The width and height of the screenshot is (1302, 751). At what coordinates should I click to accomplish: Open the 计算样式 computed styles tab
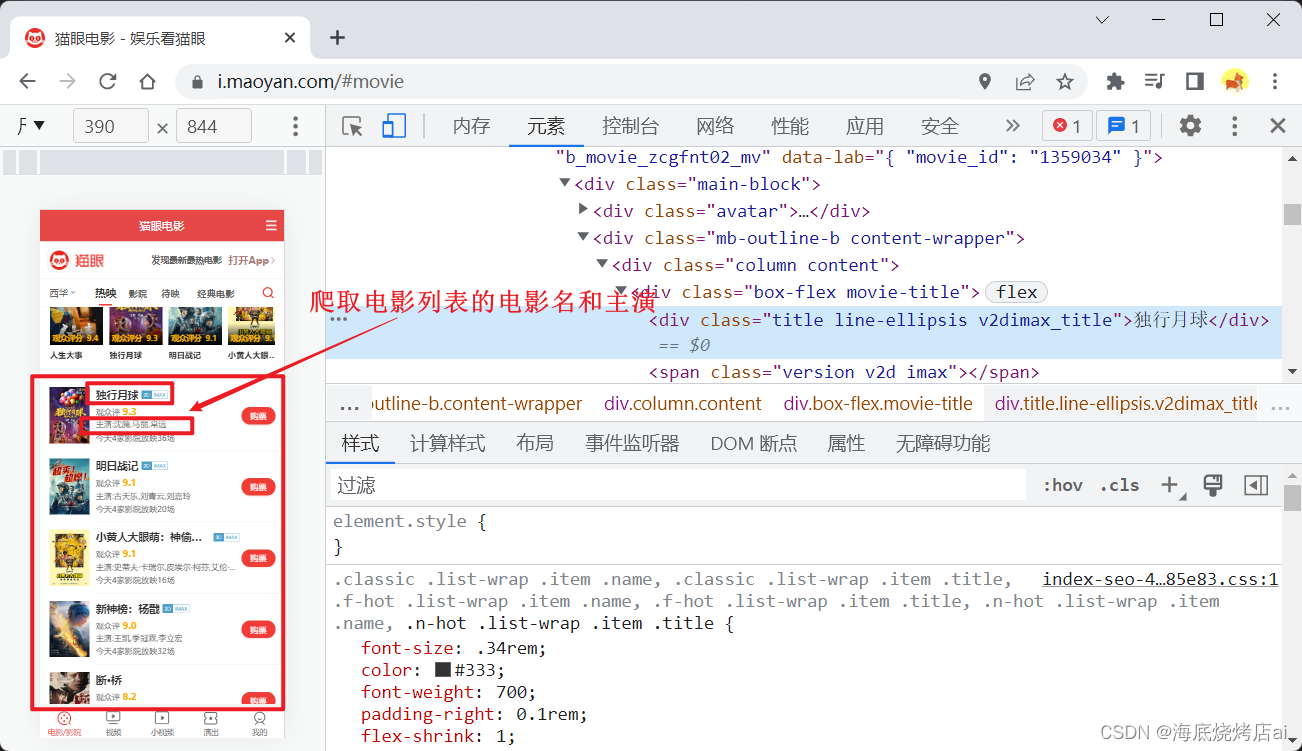[x=447, y=443]
